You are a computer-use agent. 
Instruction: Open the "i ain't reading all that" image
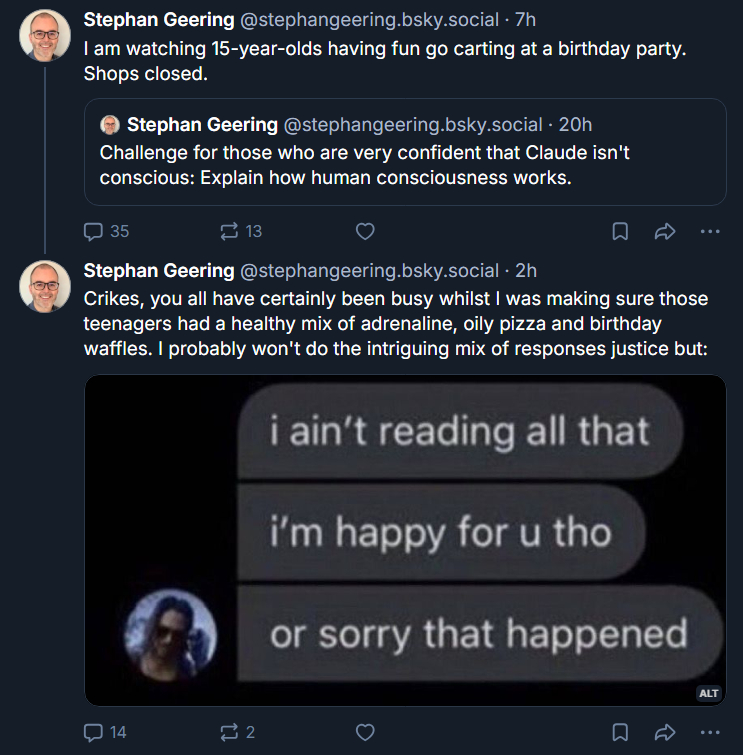pyautogui.click(x=404, y=540)
